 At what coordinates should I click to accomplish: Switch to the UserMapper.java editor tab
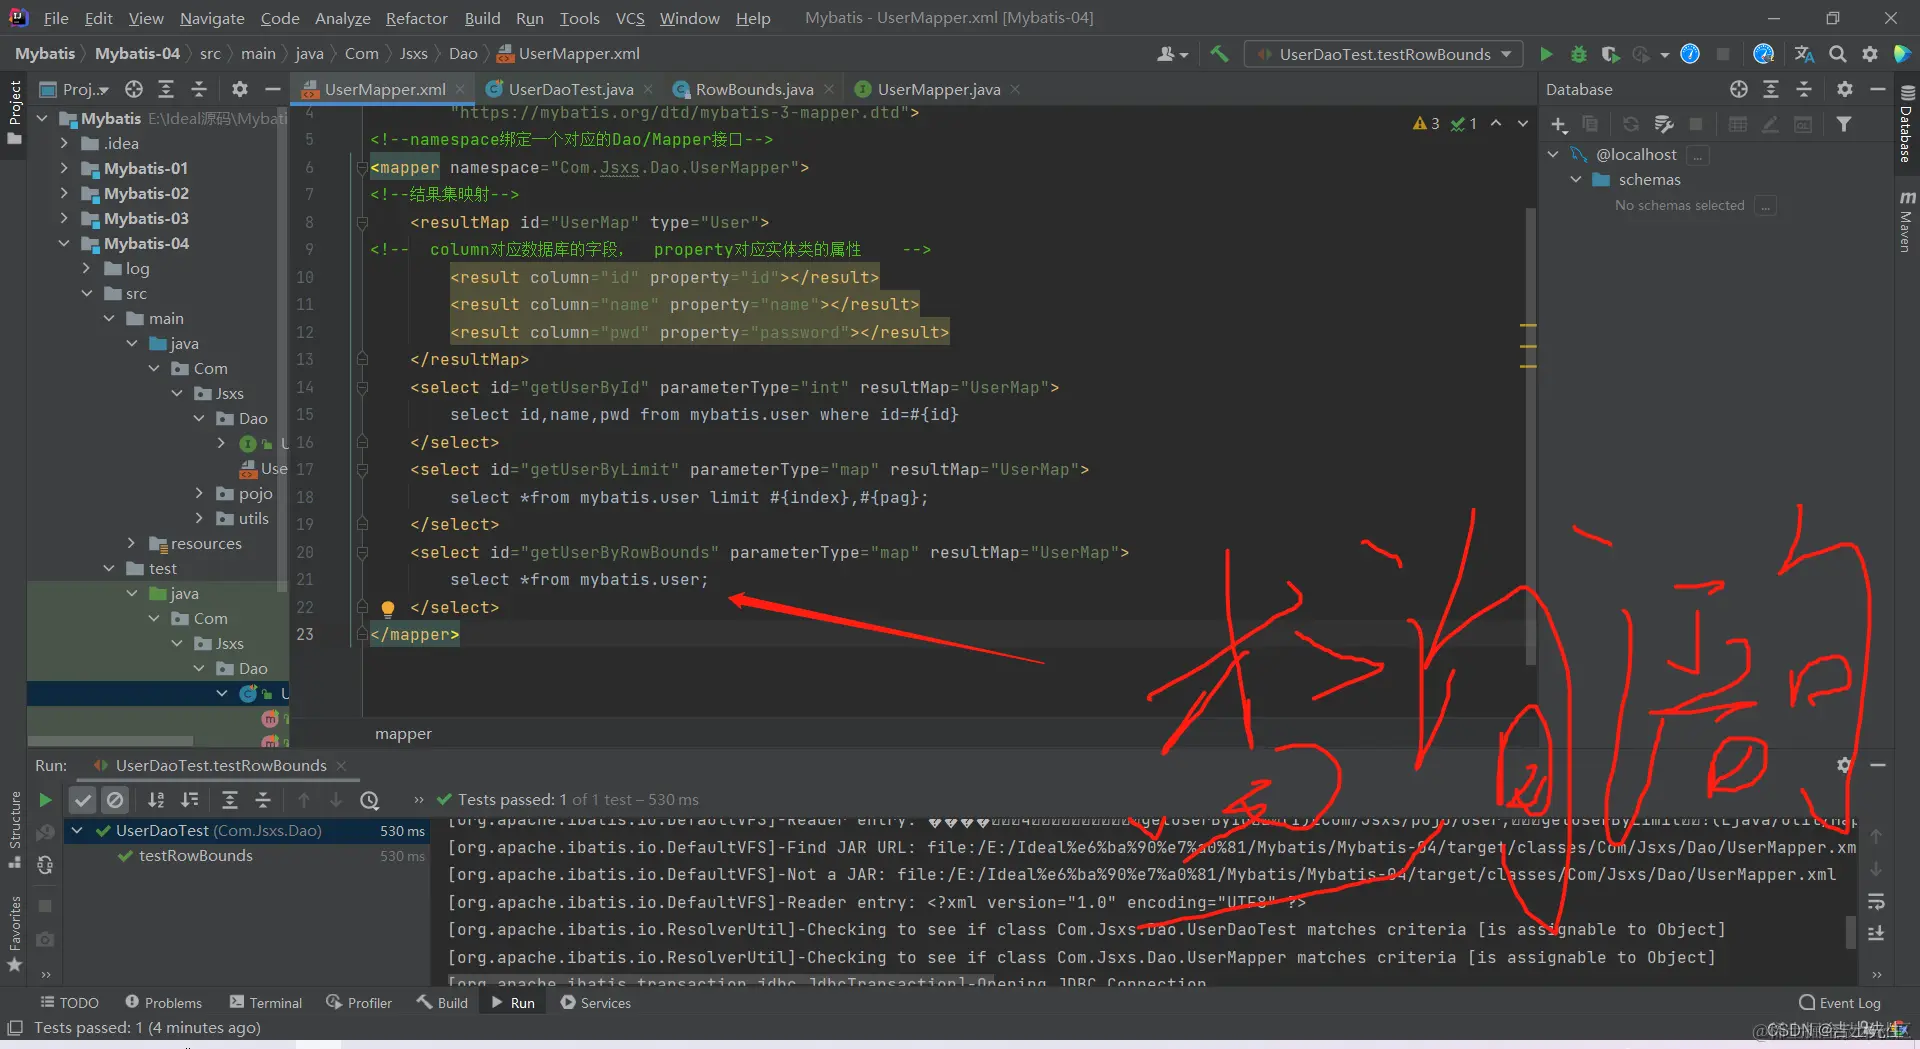pos(939,89)
